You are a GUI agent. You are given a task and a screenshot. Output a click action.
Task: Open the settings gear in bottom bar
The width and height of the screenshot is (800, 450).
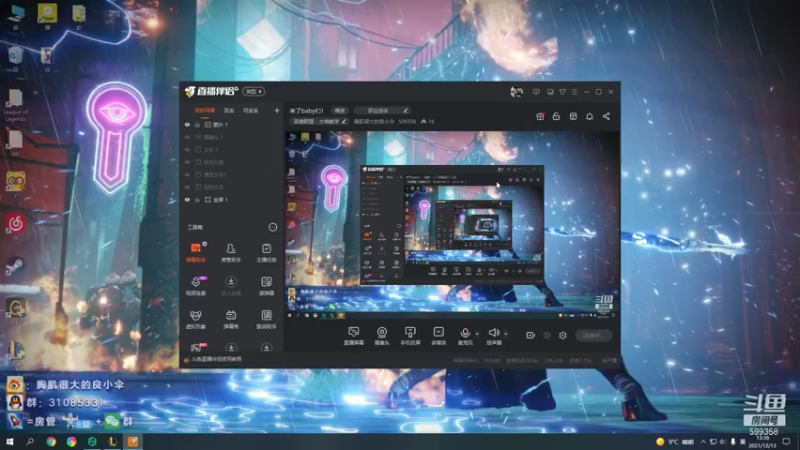pyautogui.click(x=563, y=335)
